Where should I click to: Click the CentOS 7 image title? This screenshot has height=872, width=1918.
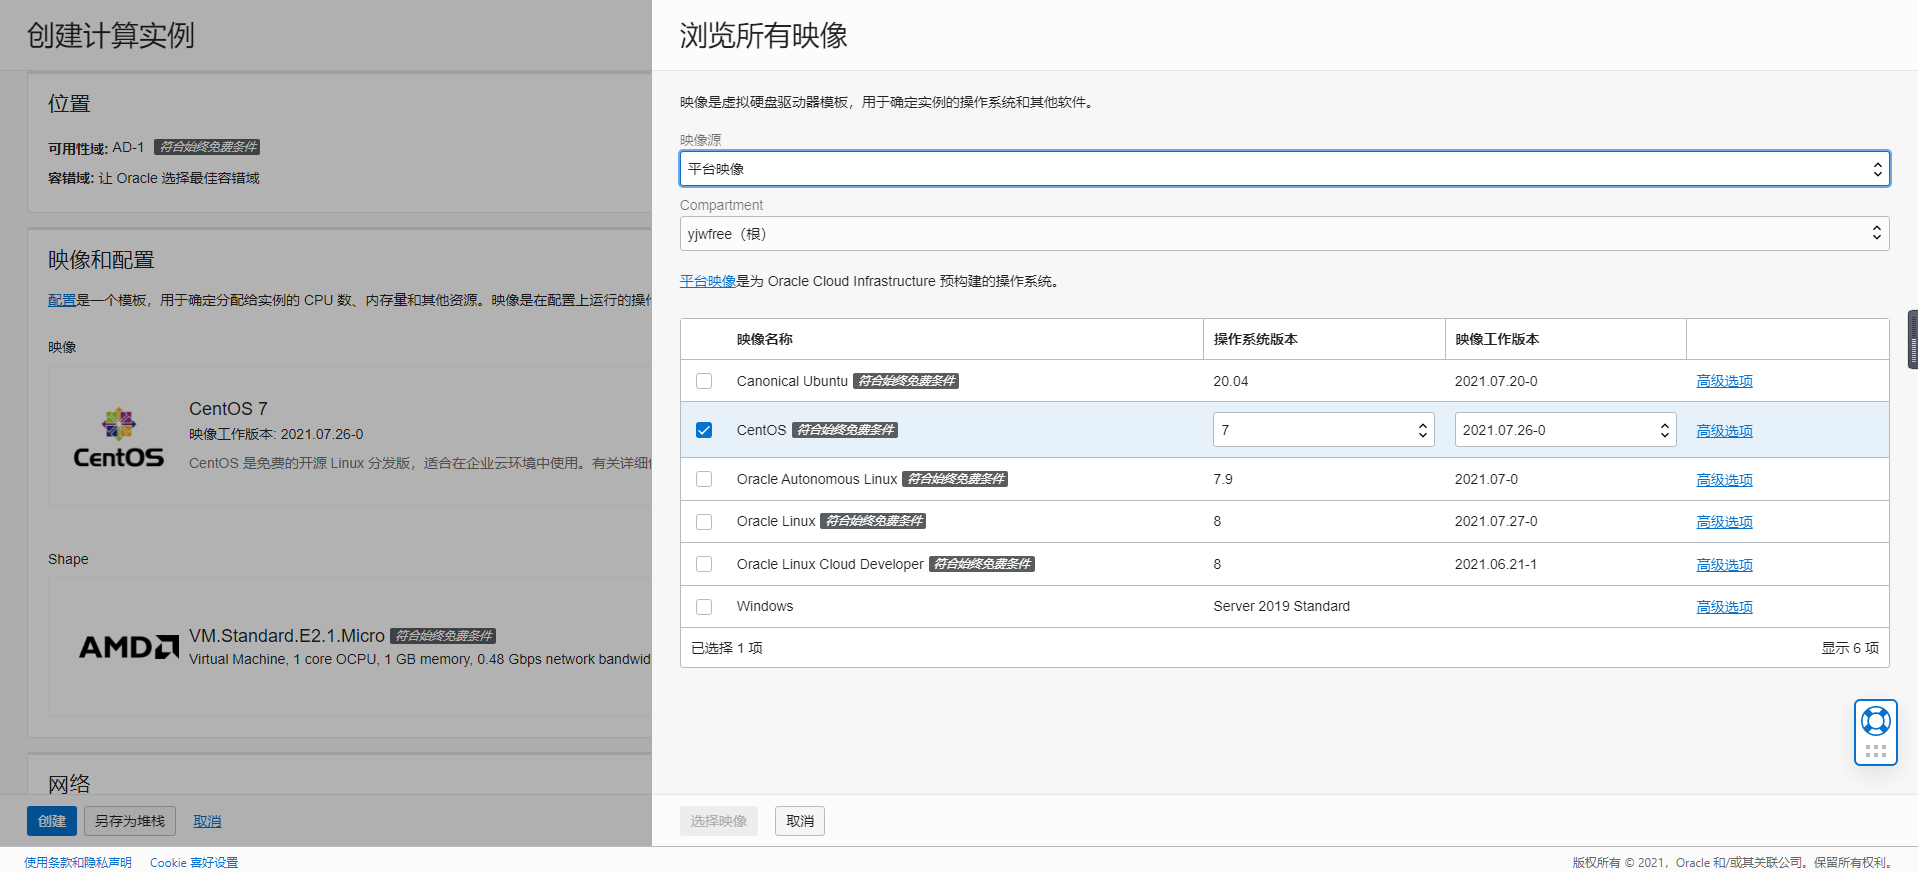tap(228, 409)
